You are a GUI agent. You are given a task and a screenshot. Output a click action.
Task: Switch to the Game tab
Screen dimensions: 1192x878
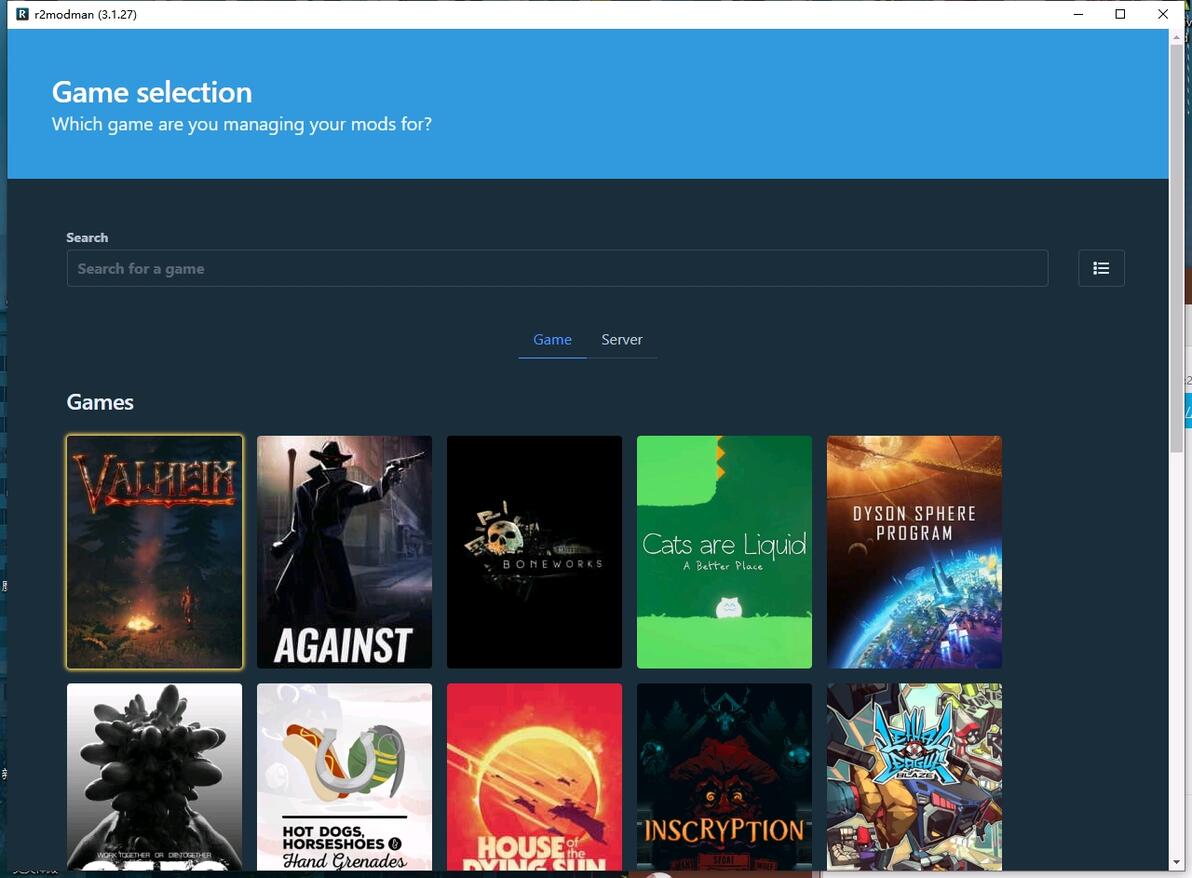pyautogui.click(x=552, y=340)
